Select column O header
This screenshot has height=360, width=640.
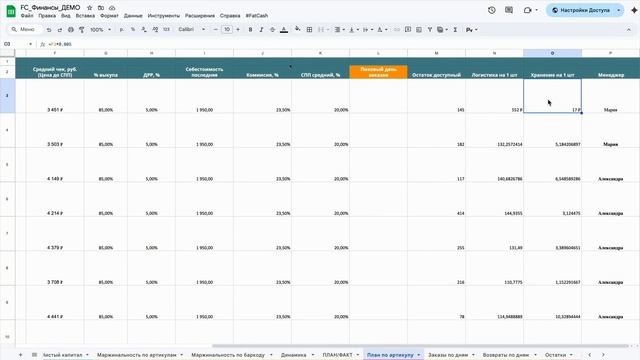coord(552,53)
